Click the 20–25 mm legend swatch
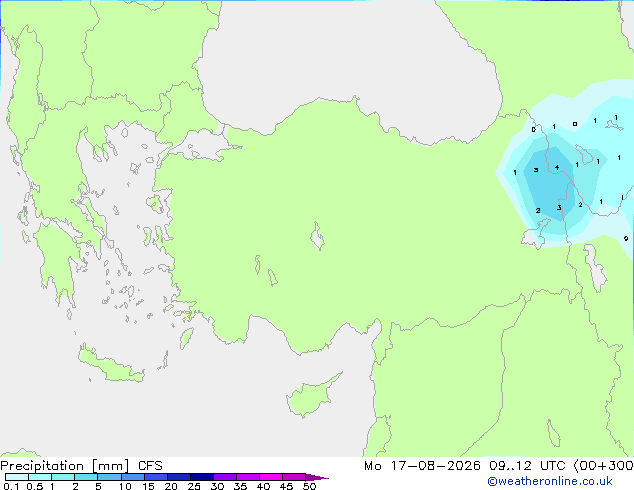The image size is (634, 490). click(x=179, y=477)
